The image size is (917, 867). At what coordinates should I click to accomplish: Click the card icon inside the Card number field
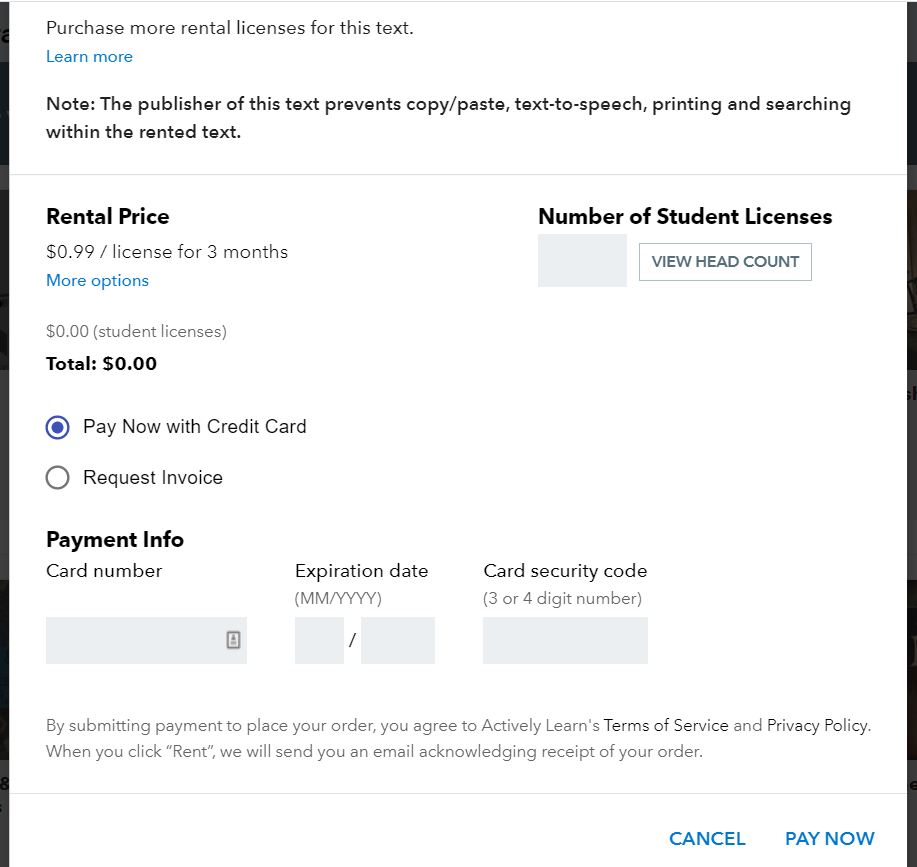(232, 640)
